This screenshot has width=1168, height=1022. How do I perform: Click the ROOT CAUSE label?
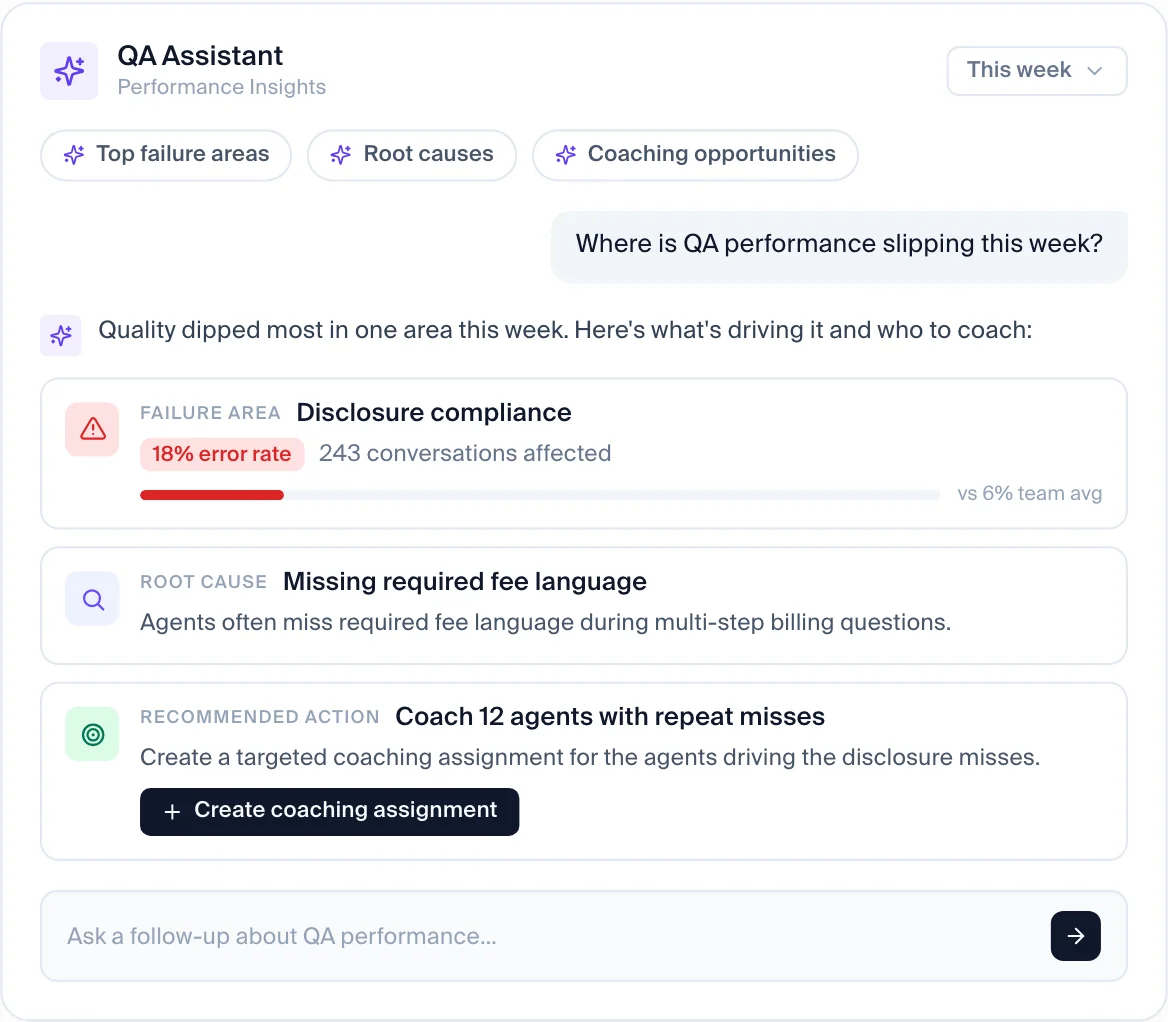(x=203, y=582)
